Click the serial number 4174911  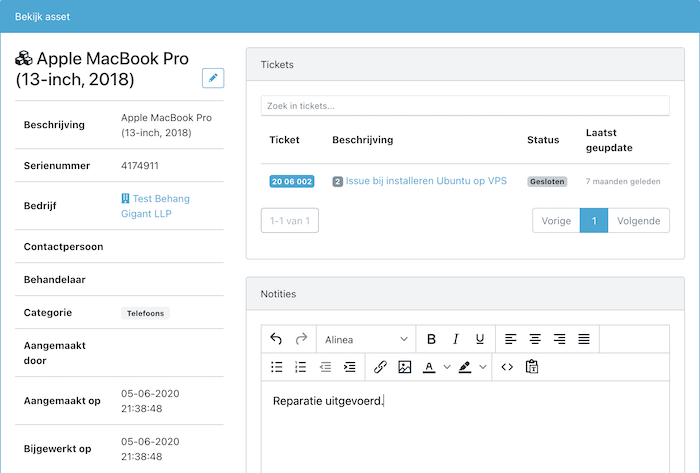(140, 166)
